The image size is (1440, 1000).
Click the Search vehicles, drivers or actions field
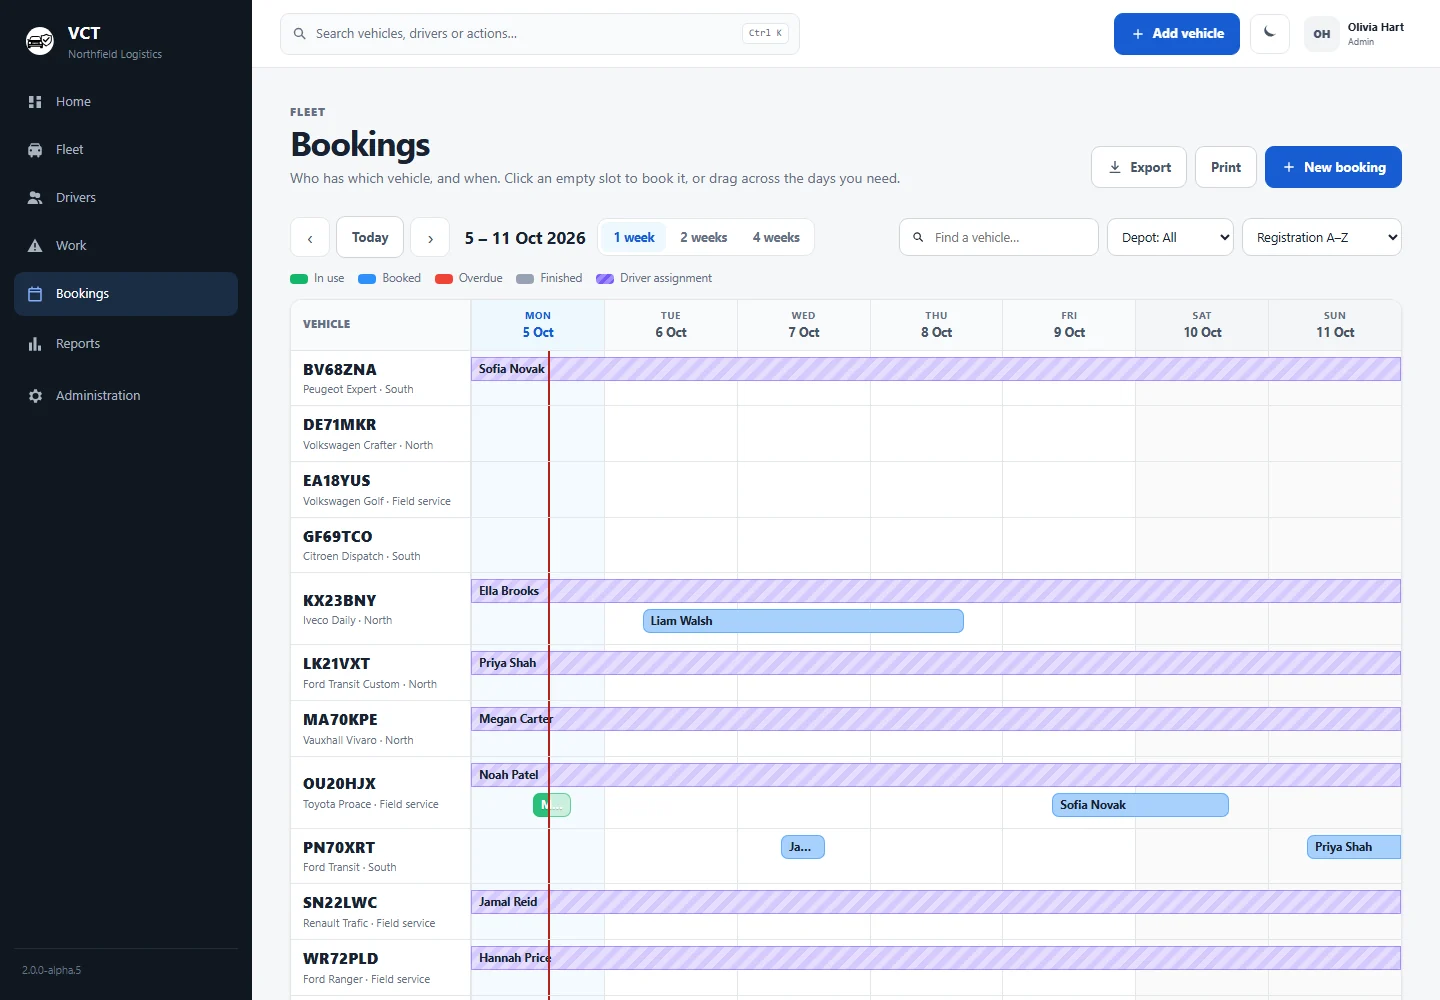tap(540, 34)
